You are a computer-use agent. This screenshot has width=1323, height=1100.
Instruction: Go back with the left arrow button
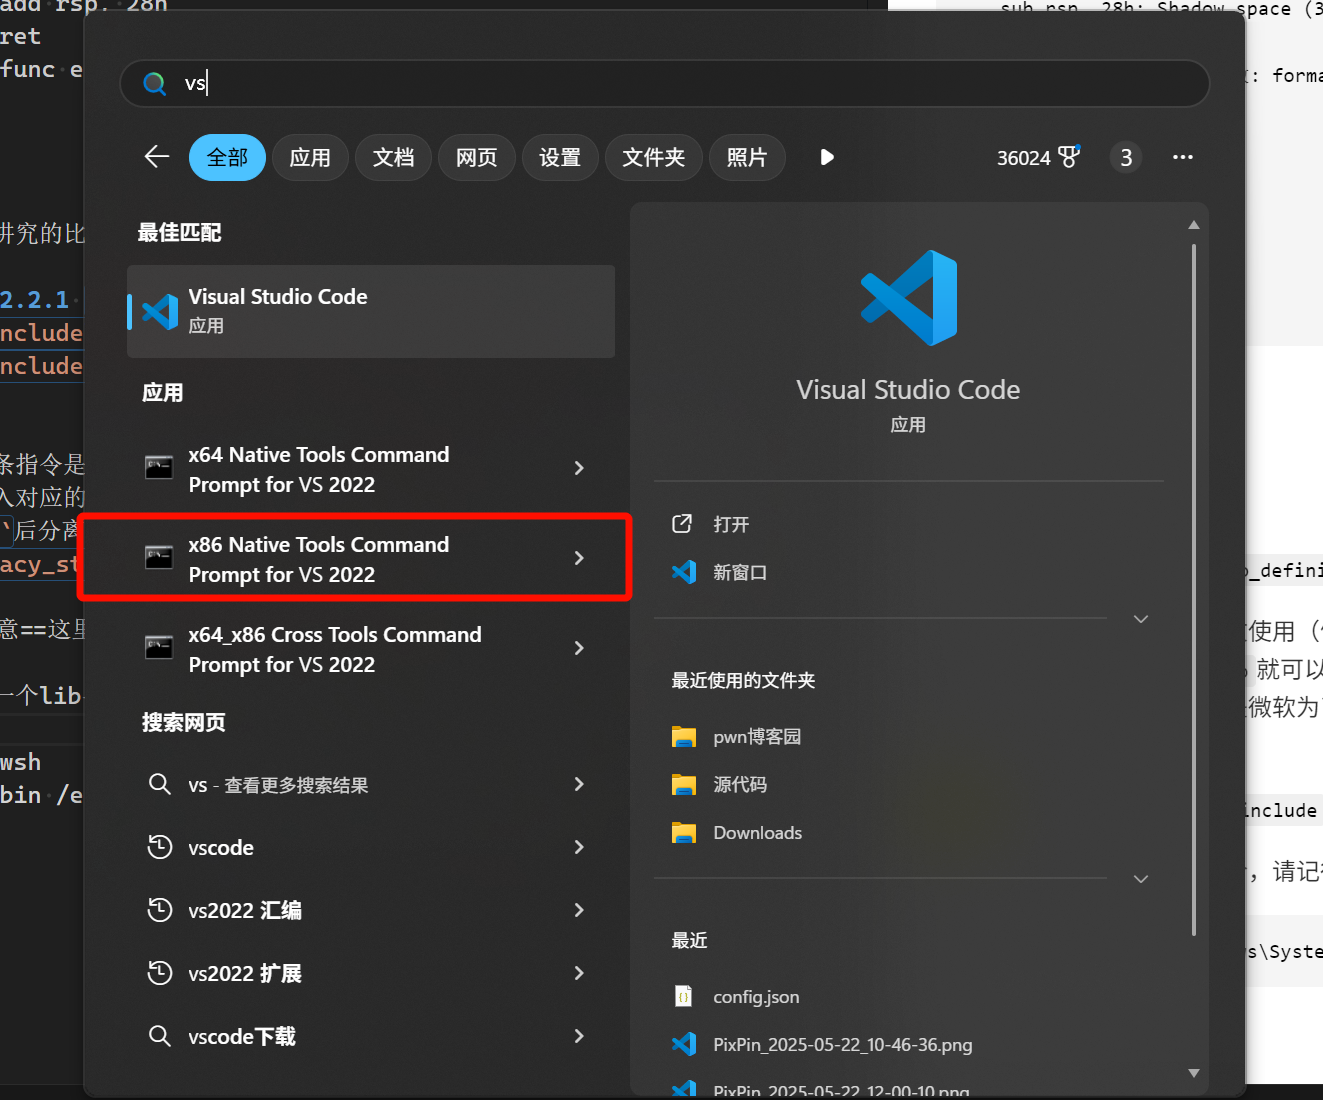[157, 157]
